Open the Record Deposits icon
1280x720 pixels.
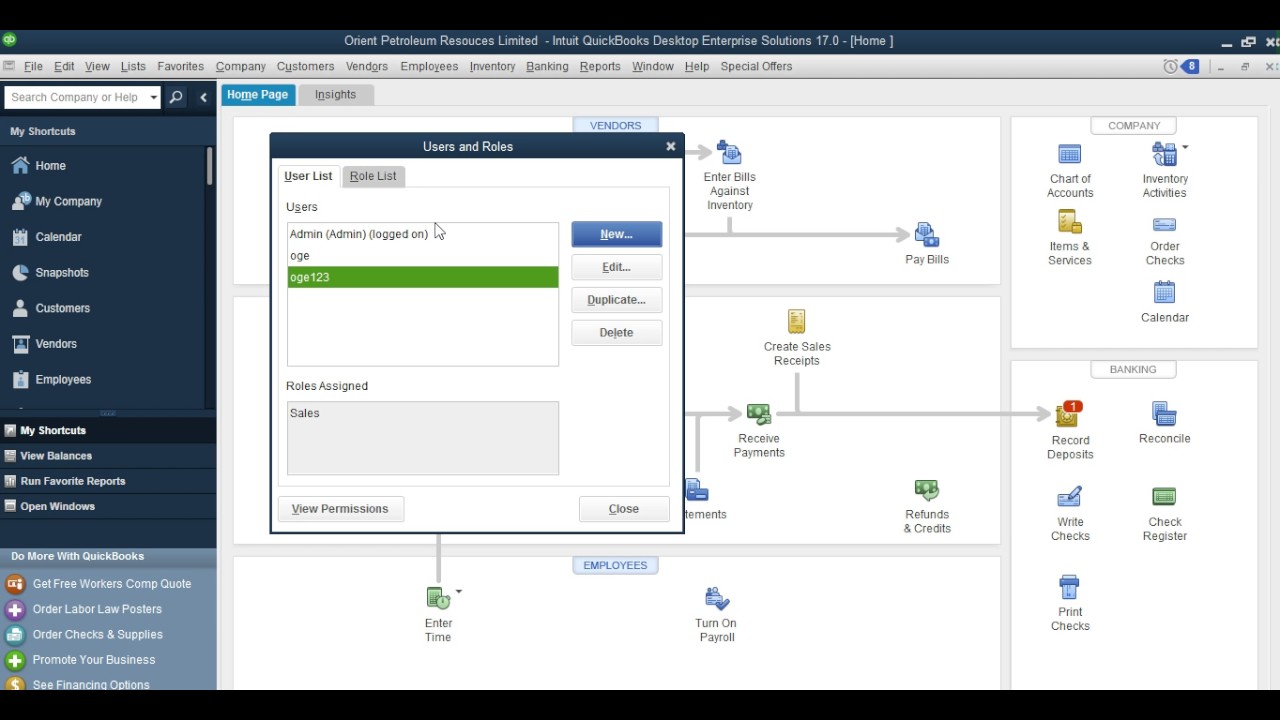(1069, 414)
